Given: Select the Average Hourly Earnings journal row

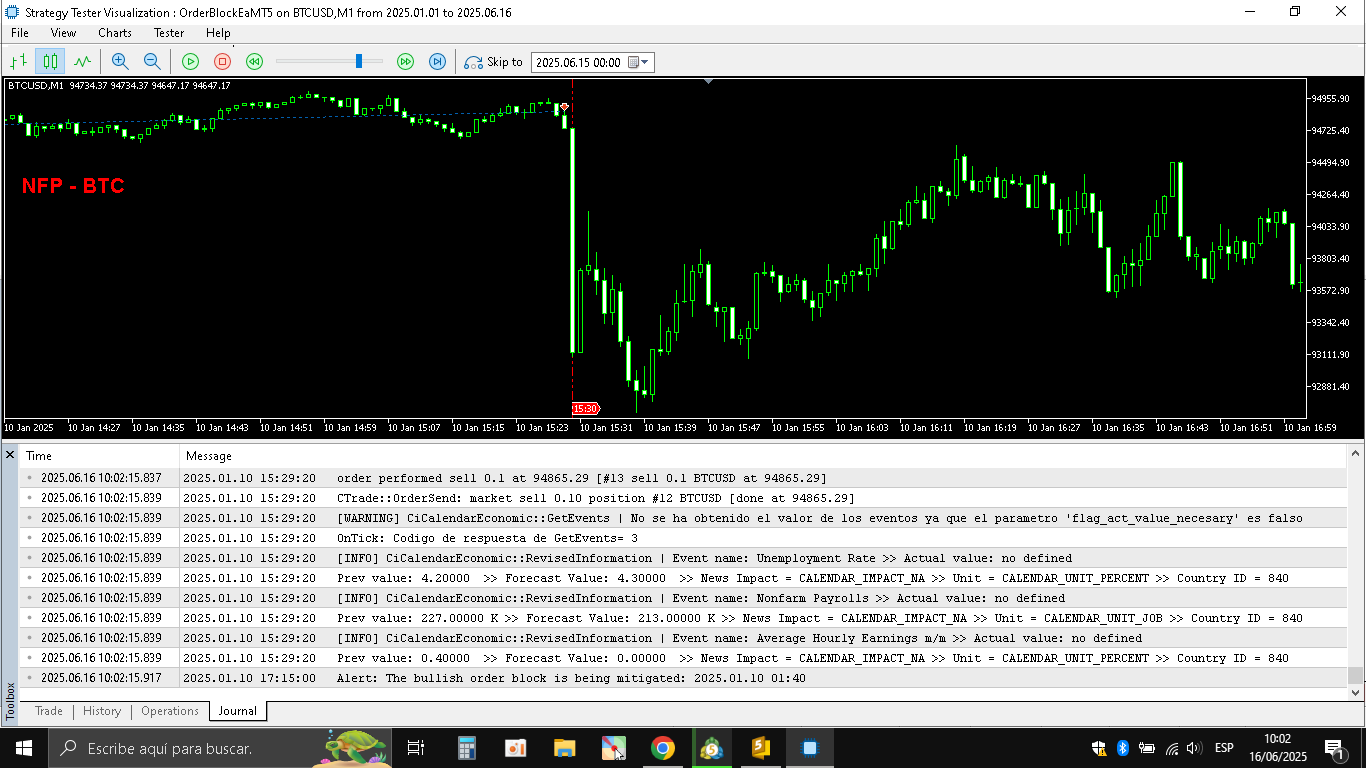Looking at the screenshot, I should coord(683,638).
